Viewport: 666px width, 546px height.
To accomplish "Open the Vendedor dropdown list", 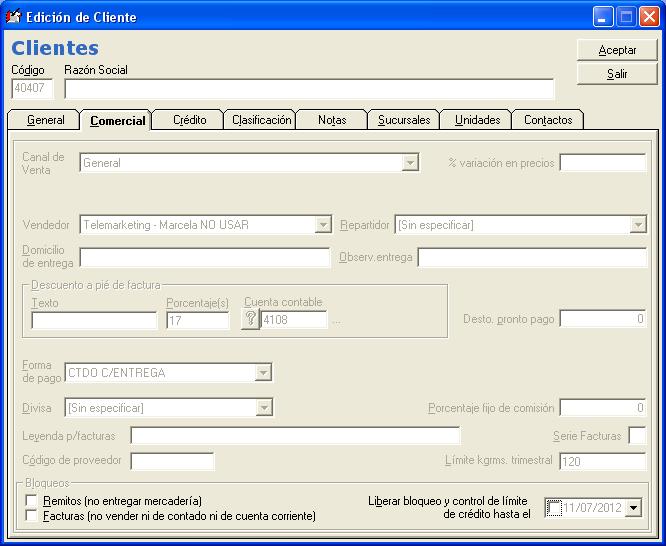I will pyautogui.click(x=322, y=225).
